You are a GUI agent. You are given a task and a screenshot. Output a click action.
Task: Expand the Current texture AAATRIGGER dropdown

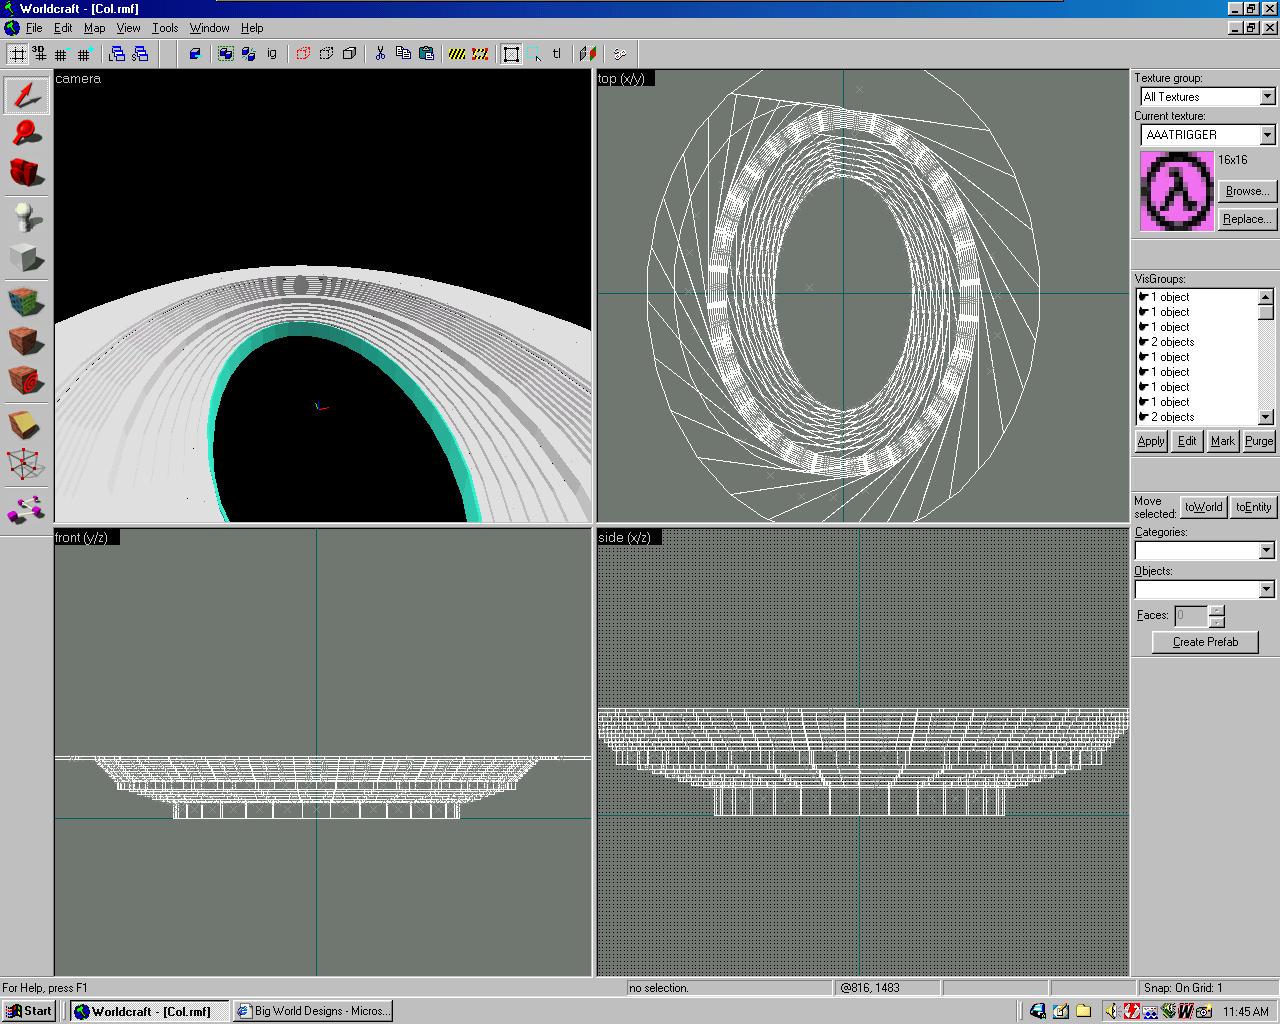coord(1267,135)
